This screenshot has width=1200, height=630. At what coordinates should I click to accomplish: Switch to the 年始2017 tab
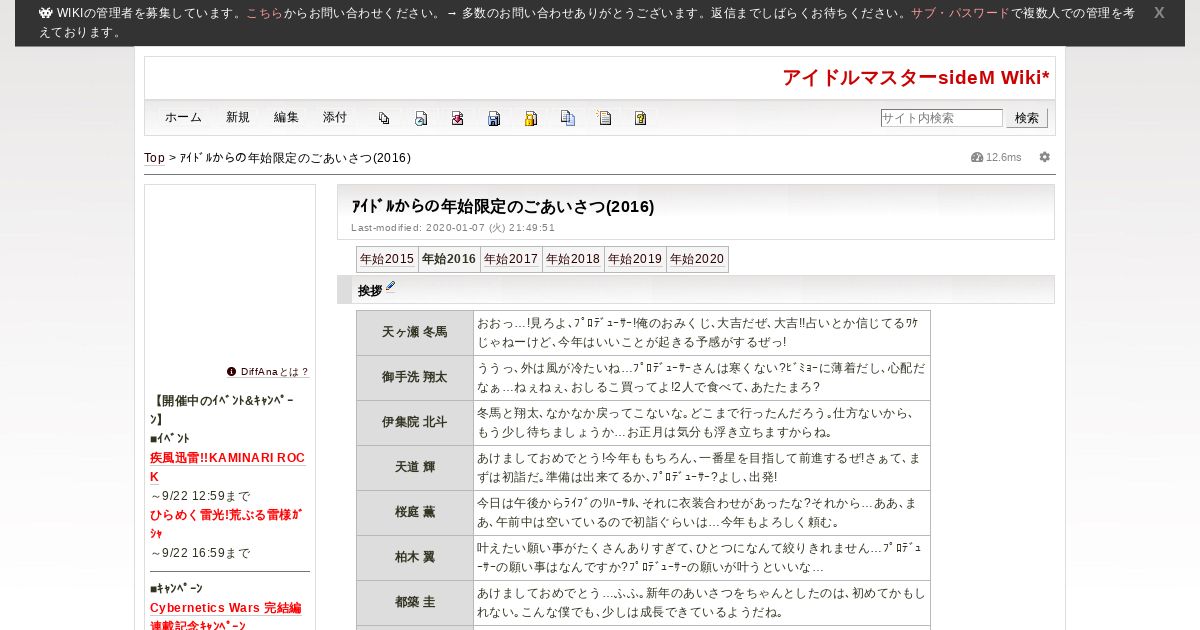point(511,259)
